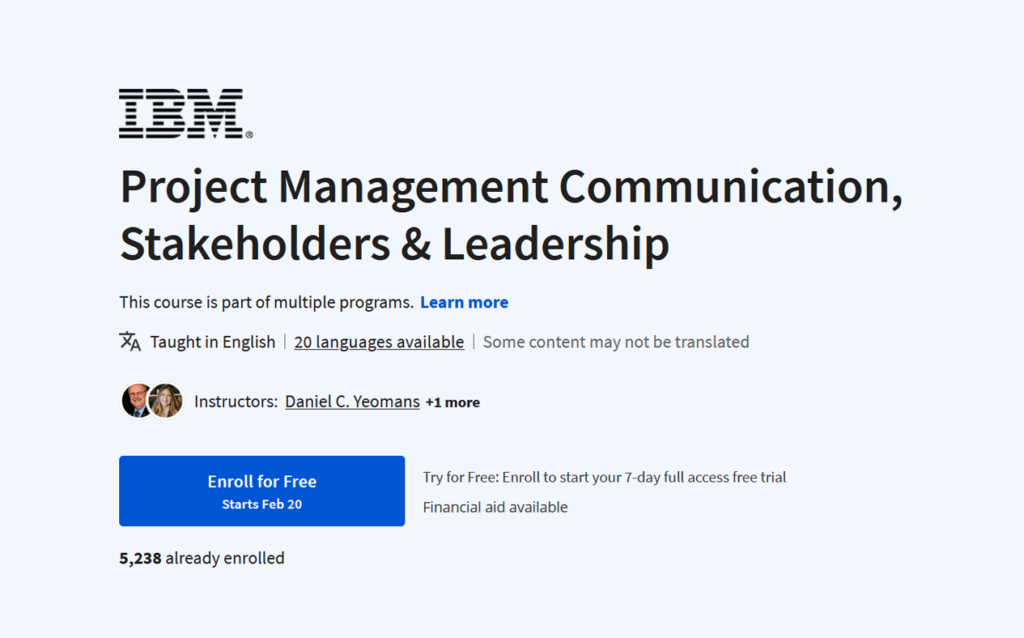Expand the +1 more instructors list
The height and width of the screenshot is (638, 1024).
[x=452, y=402]
